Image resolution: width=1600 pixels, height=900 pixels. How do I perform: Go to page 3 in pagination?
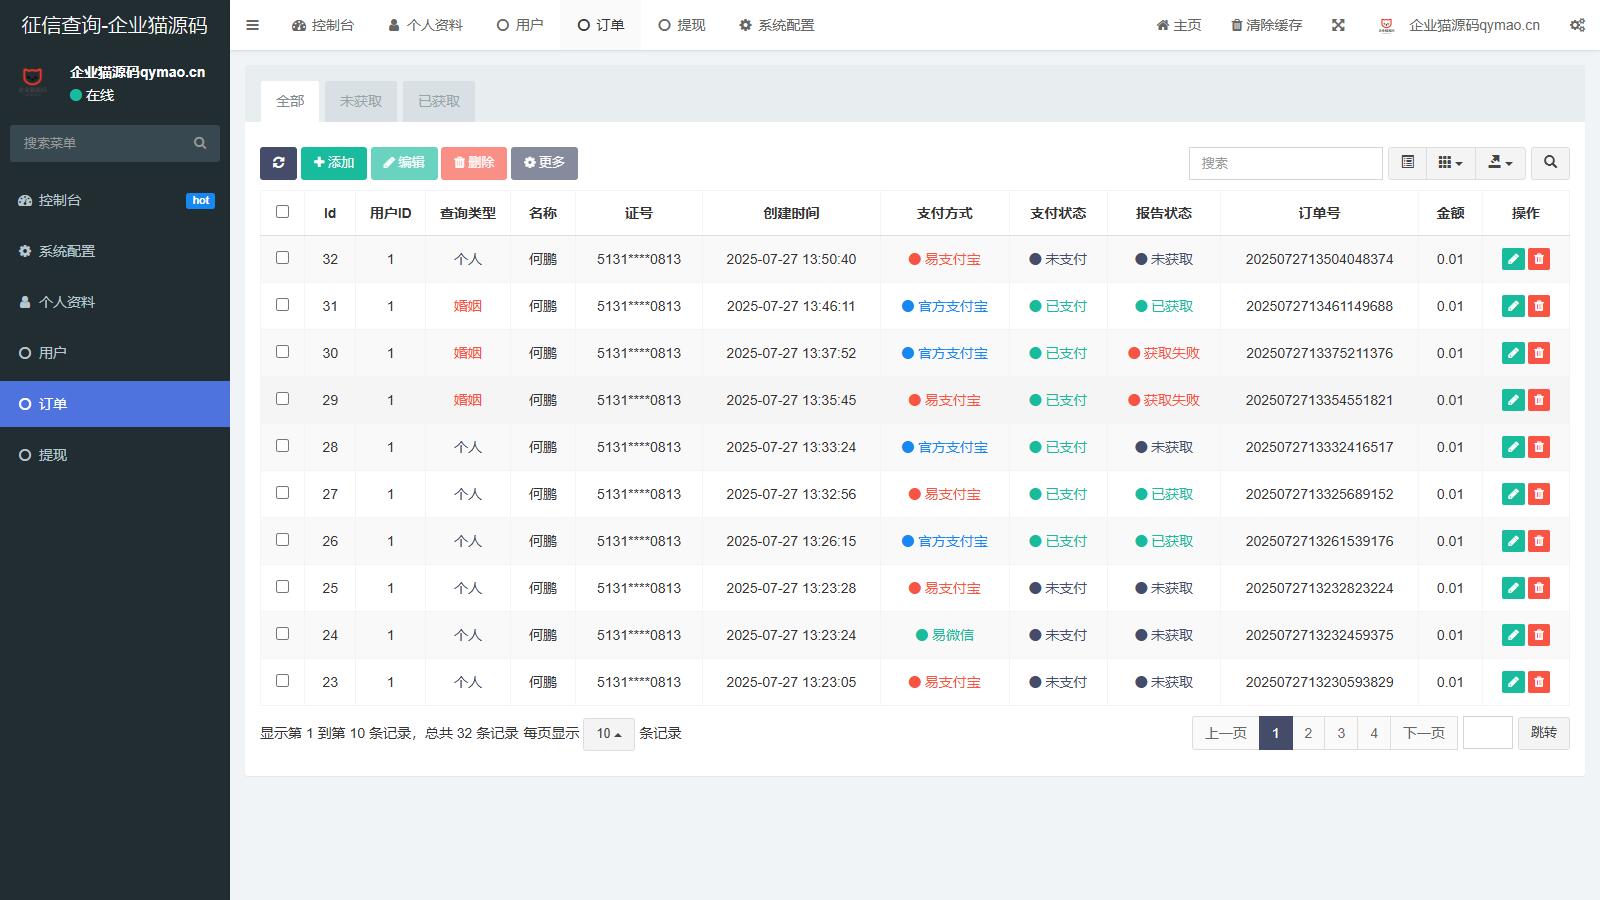(x=1341, y=733)
